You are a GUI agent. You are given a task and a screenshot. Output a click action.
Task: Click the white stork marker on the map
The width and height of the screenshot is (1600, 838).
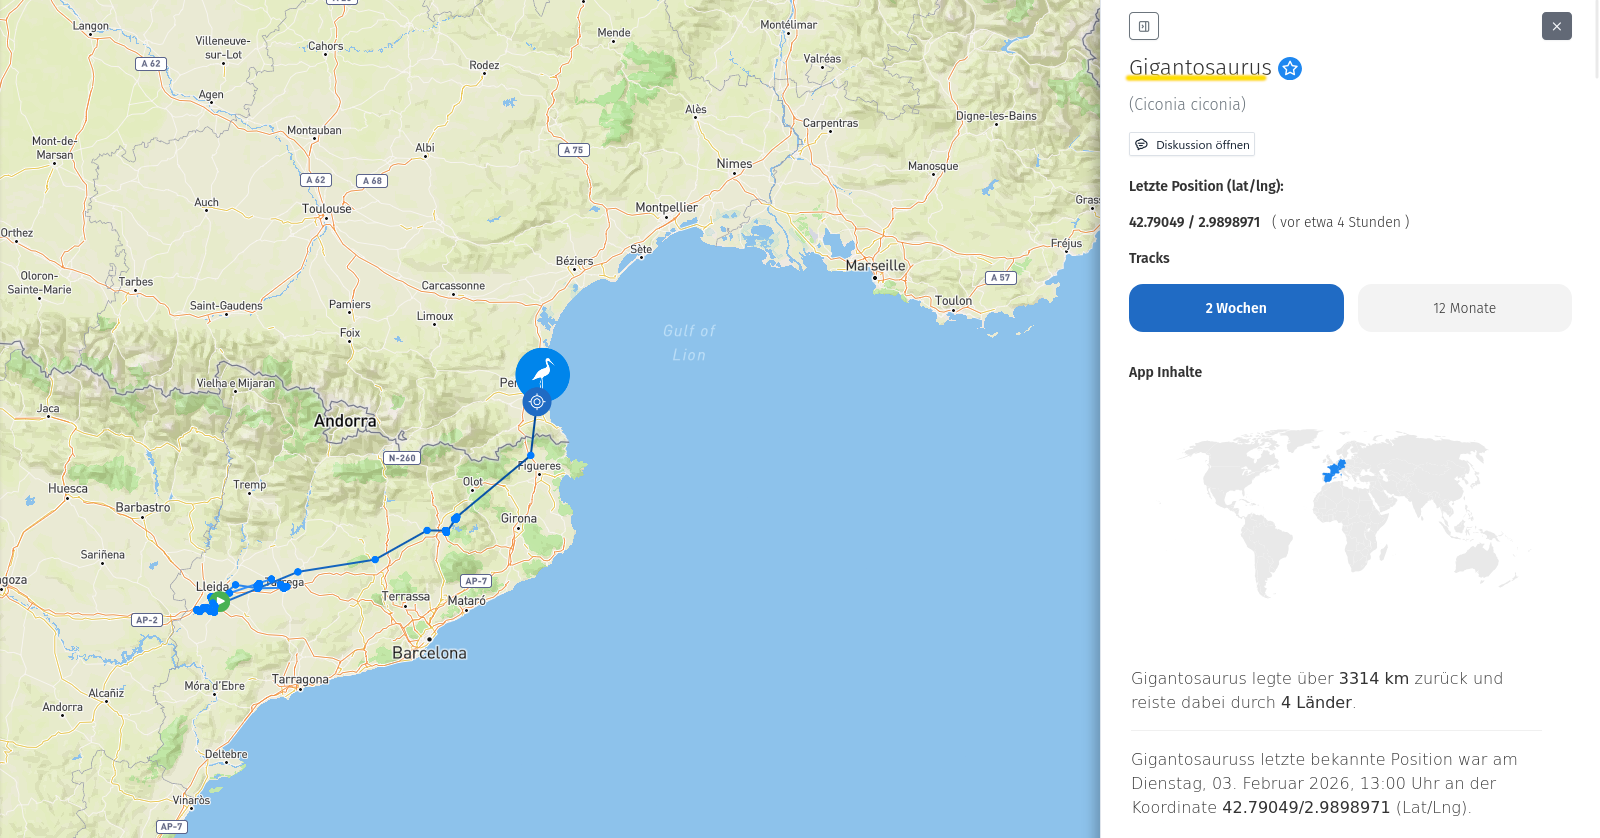542,374
